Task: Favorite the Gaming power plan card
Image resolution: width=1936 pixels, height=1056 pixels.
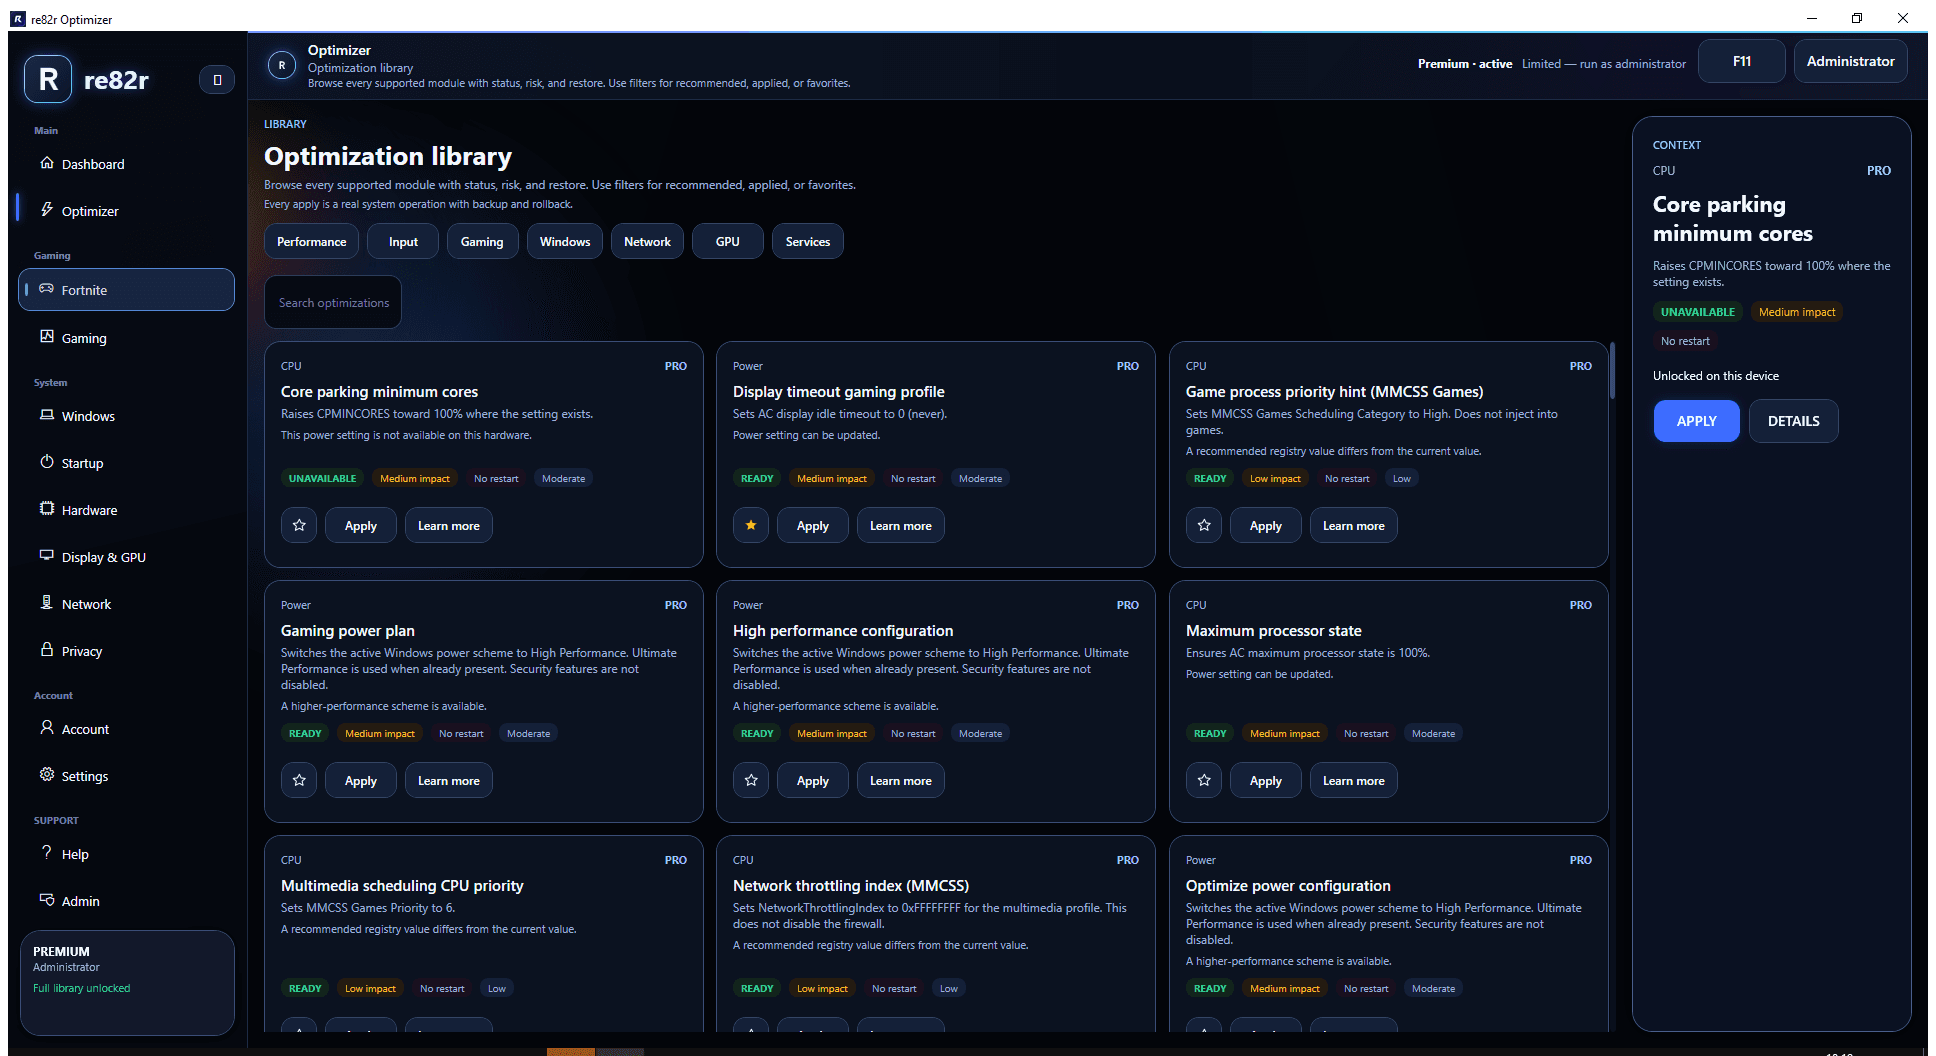Action: tap(299, 780)
